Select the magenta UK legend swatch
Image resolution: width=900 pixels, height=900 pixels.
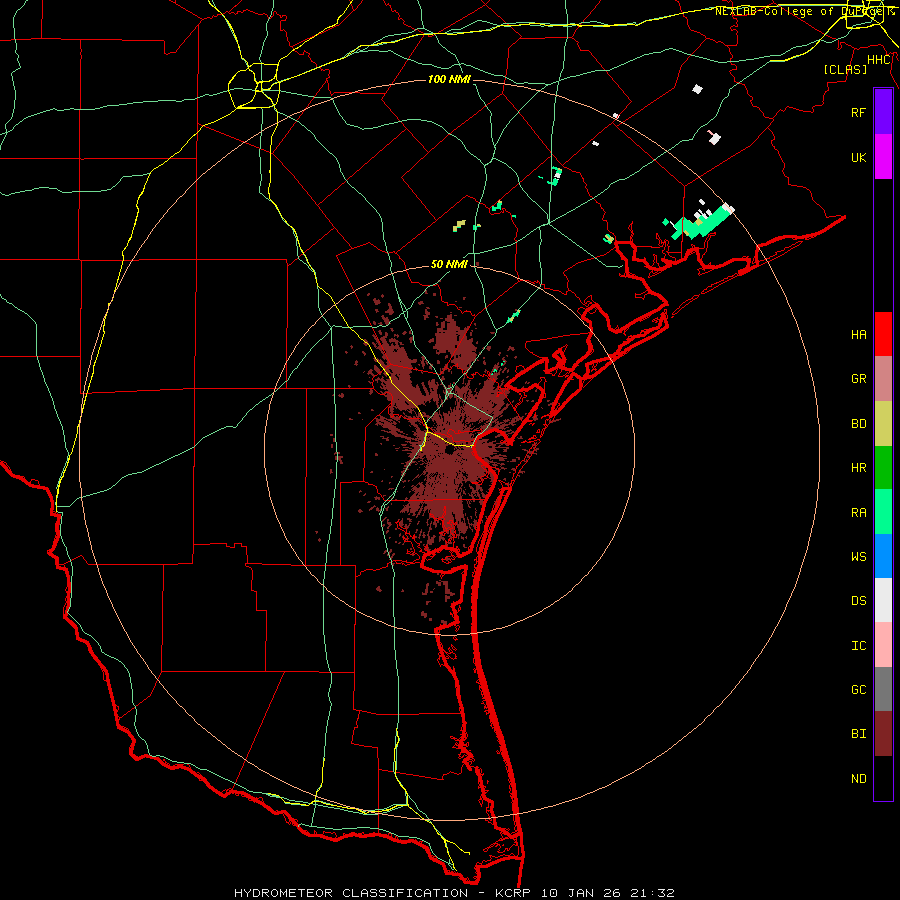pyautogui.click(x=883, y=157)
